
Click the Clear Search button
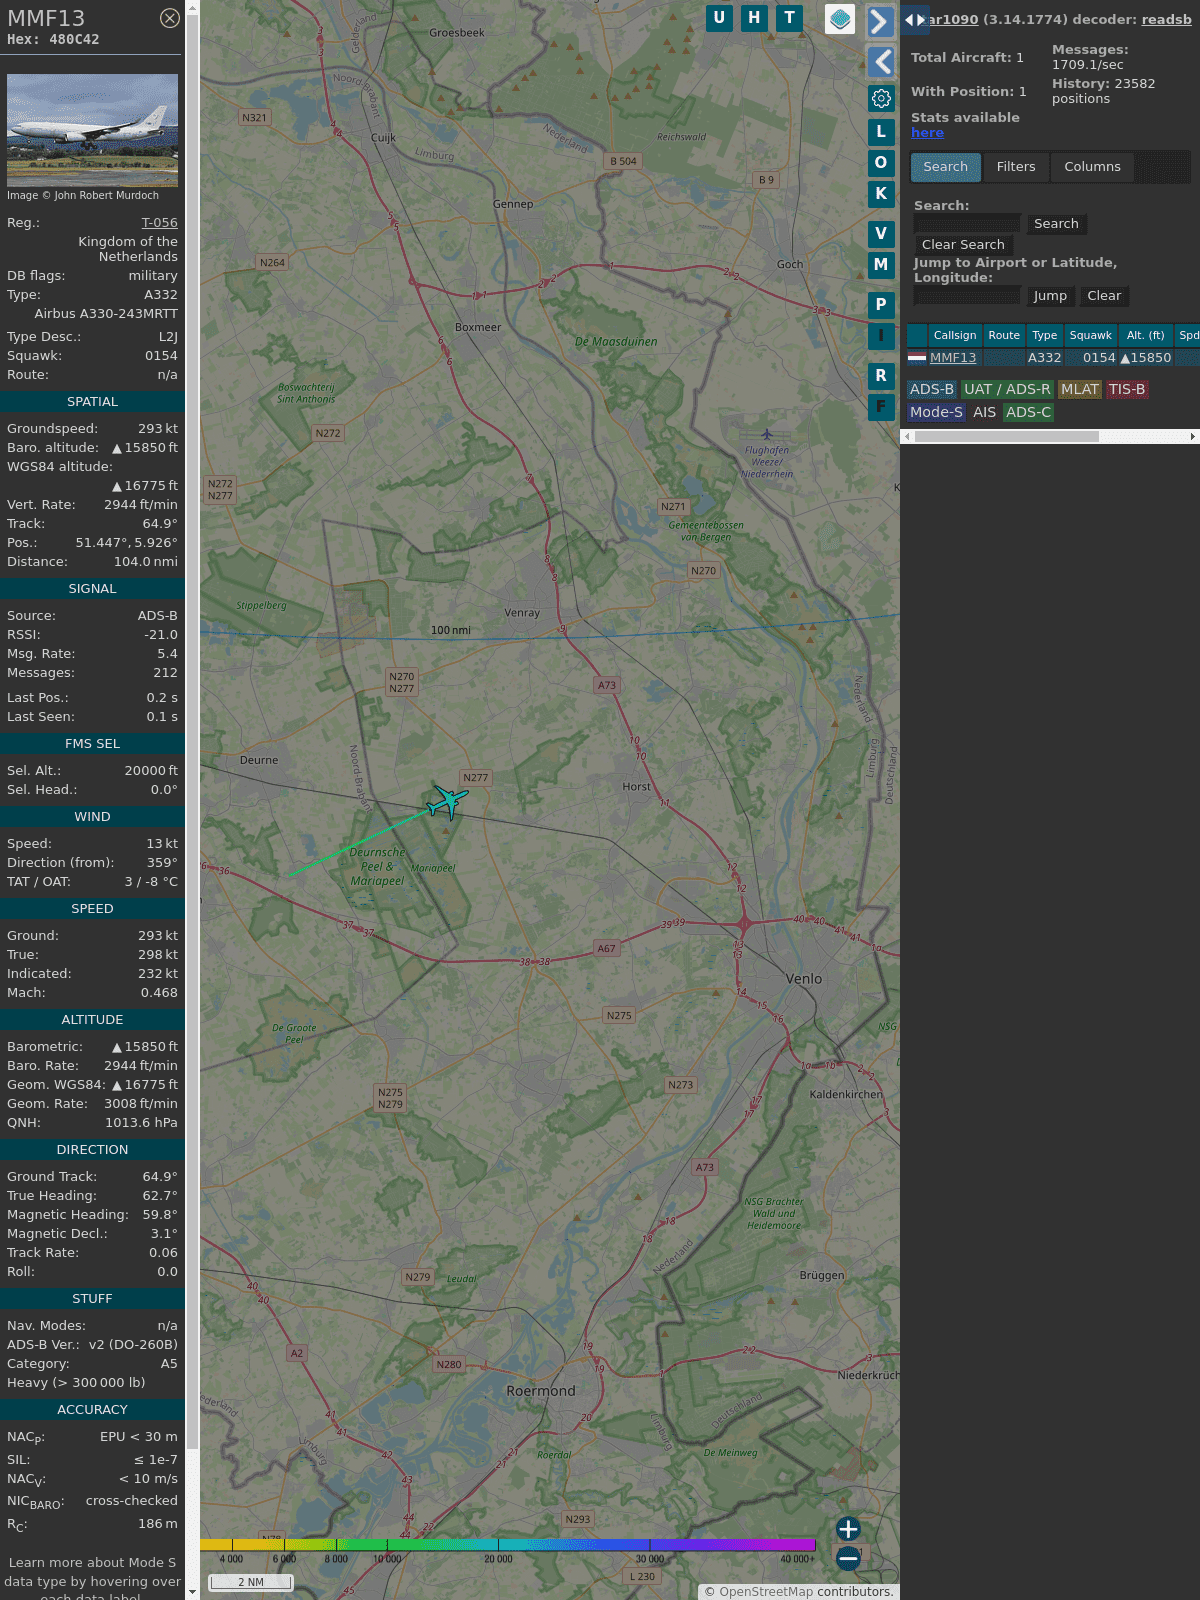point(963,245)
